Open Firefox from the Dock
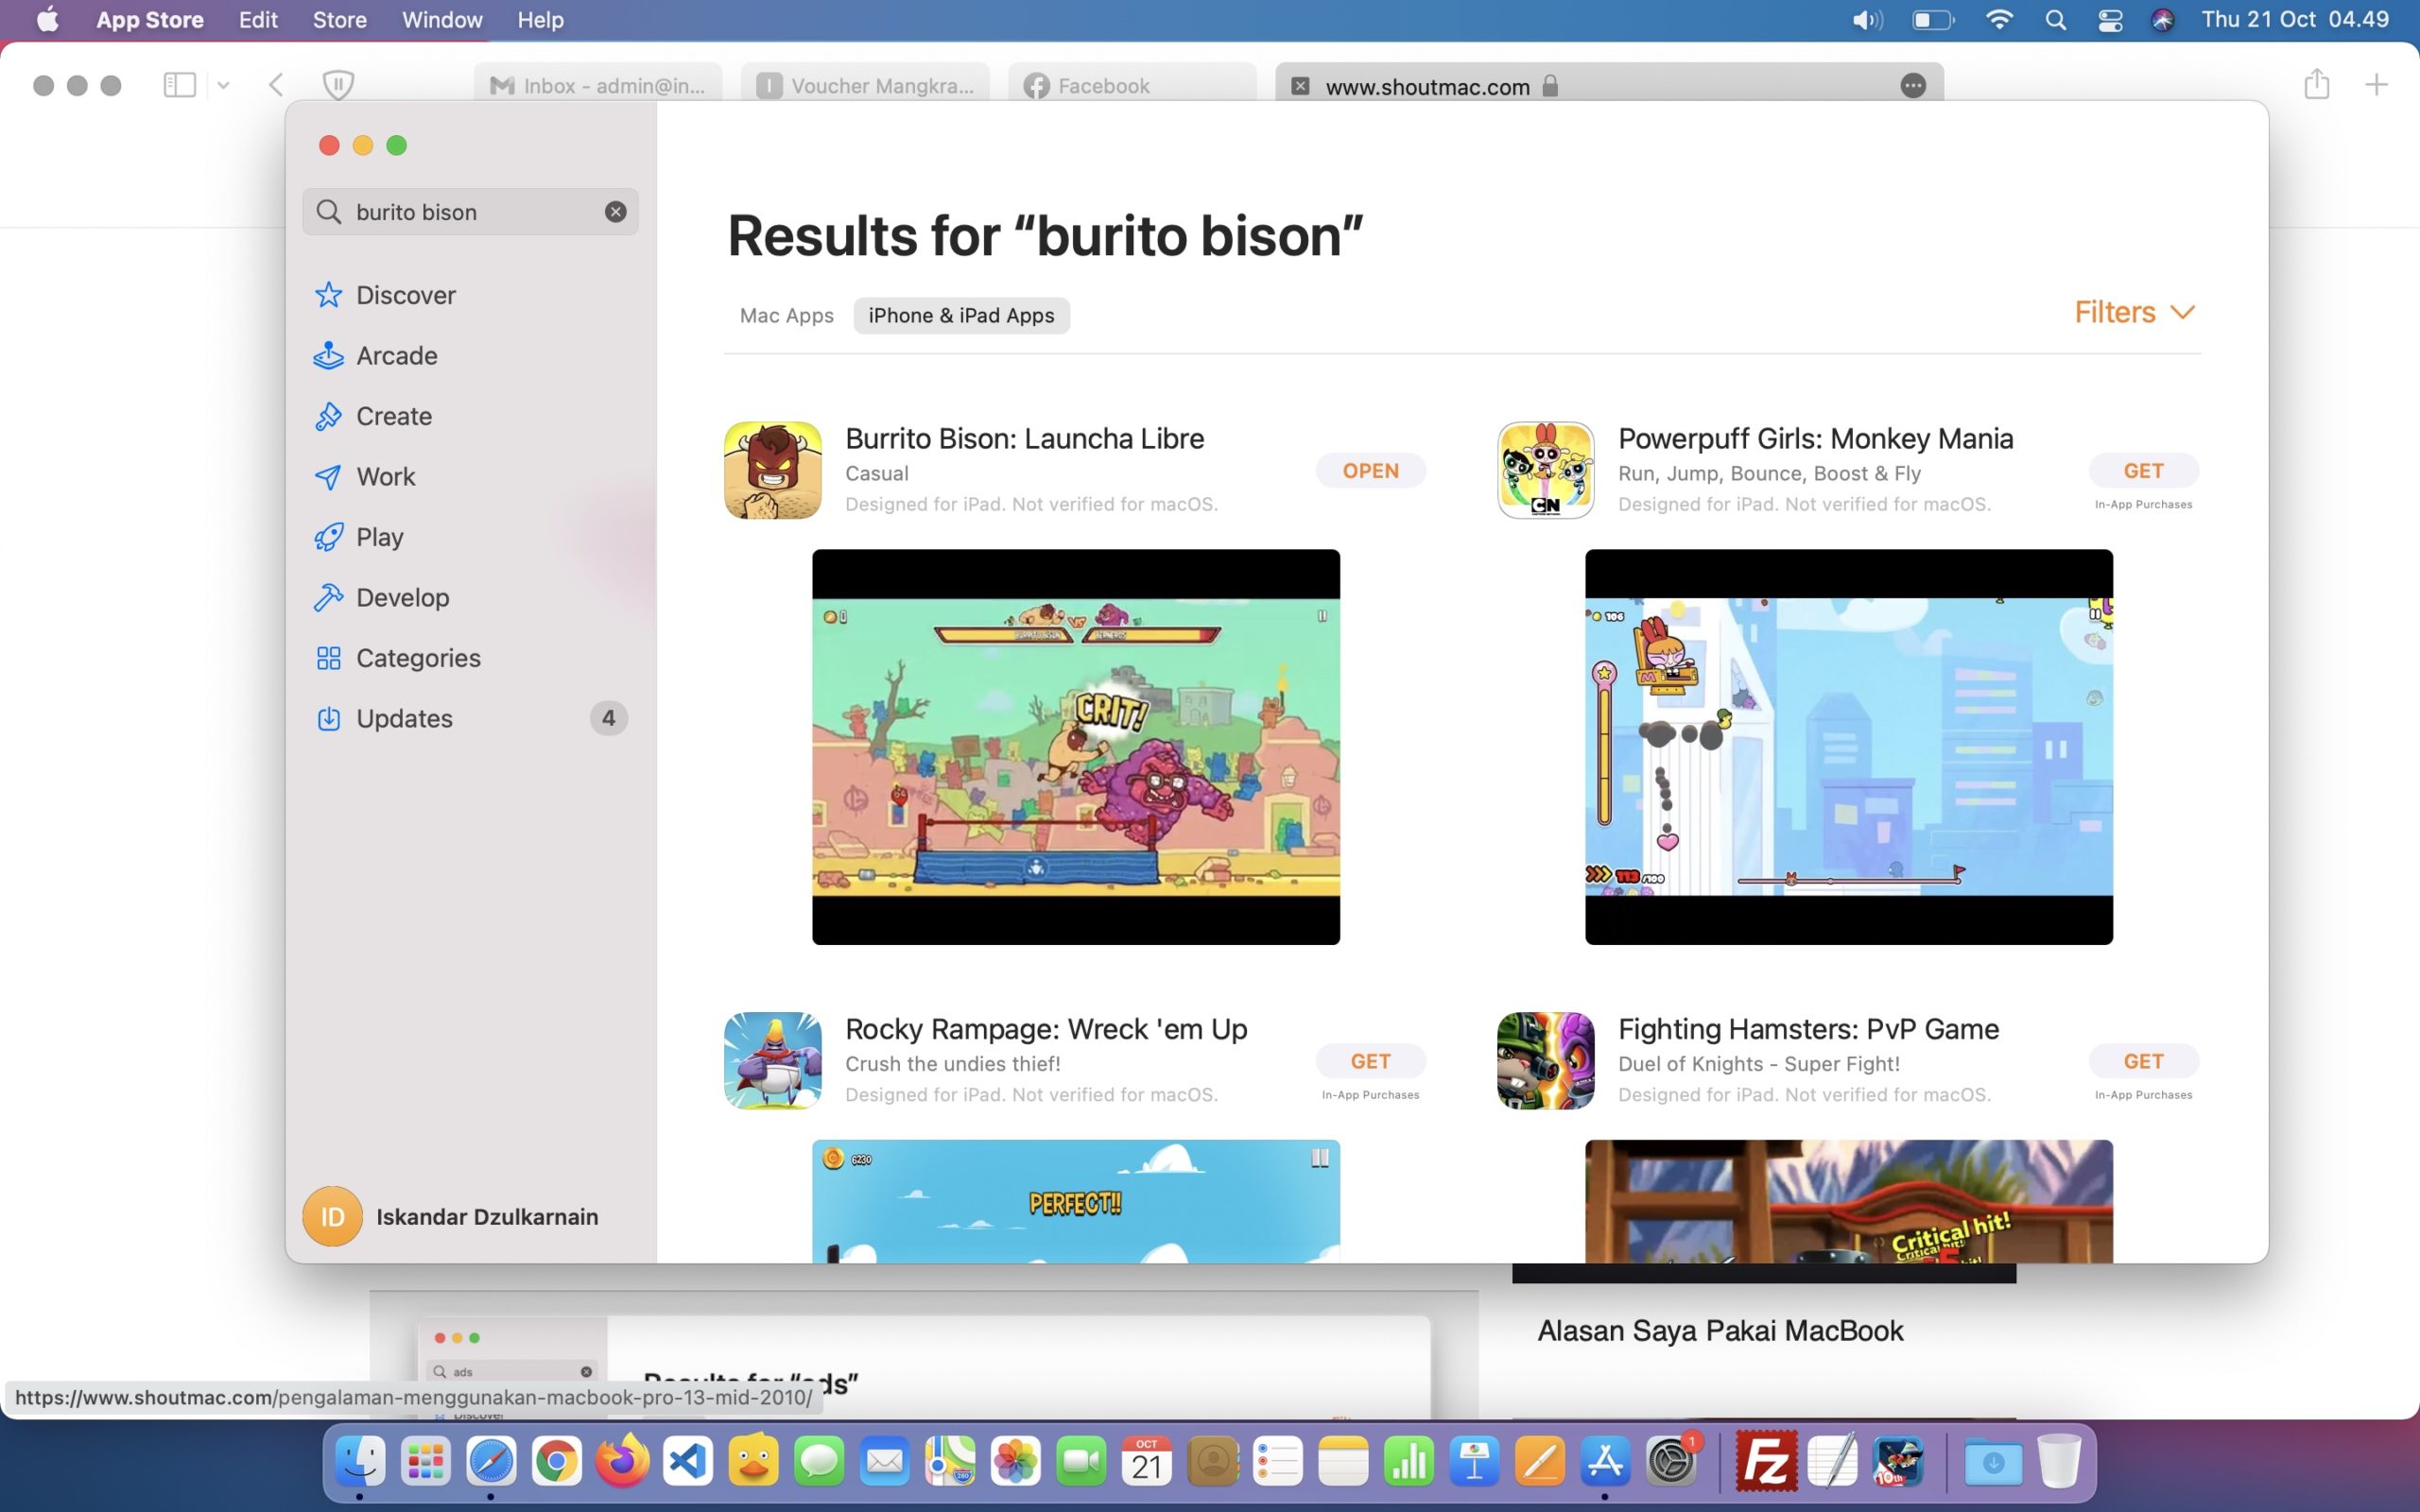 622,1462
